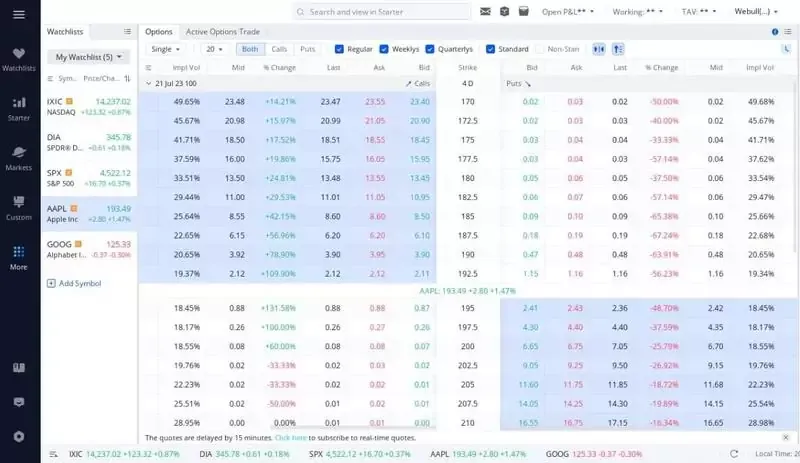This screenshot has width=800, height=463.
Task: Toggle the vertical sort layout icon
Action: coord(618,49)
